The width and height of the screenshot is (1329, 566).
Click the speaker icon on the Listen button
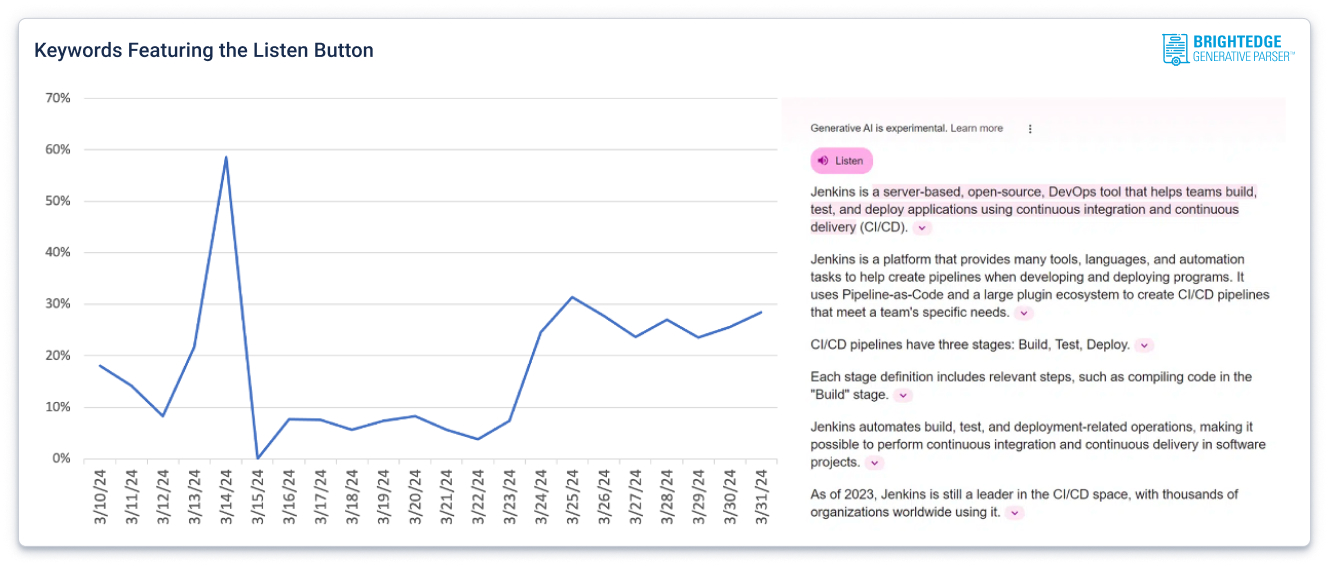[x=823, y=161]
